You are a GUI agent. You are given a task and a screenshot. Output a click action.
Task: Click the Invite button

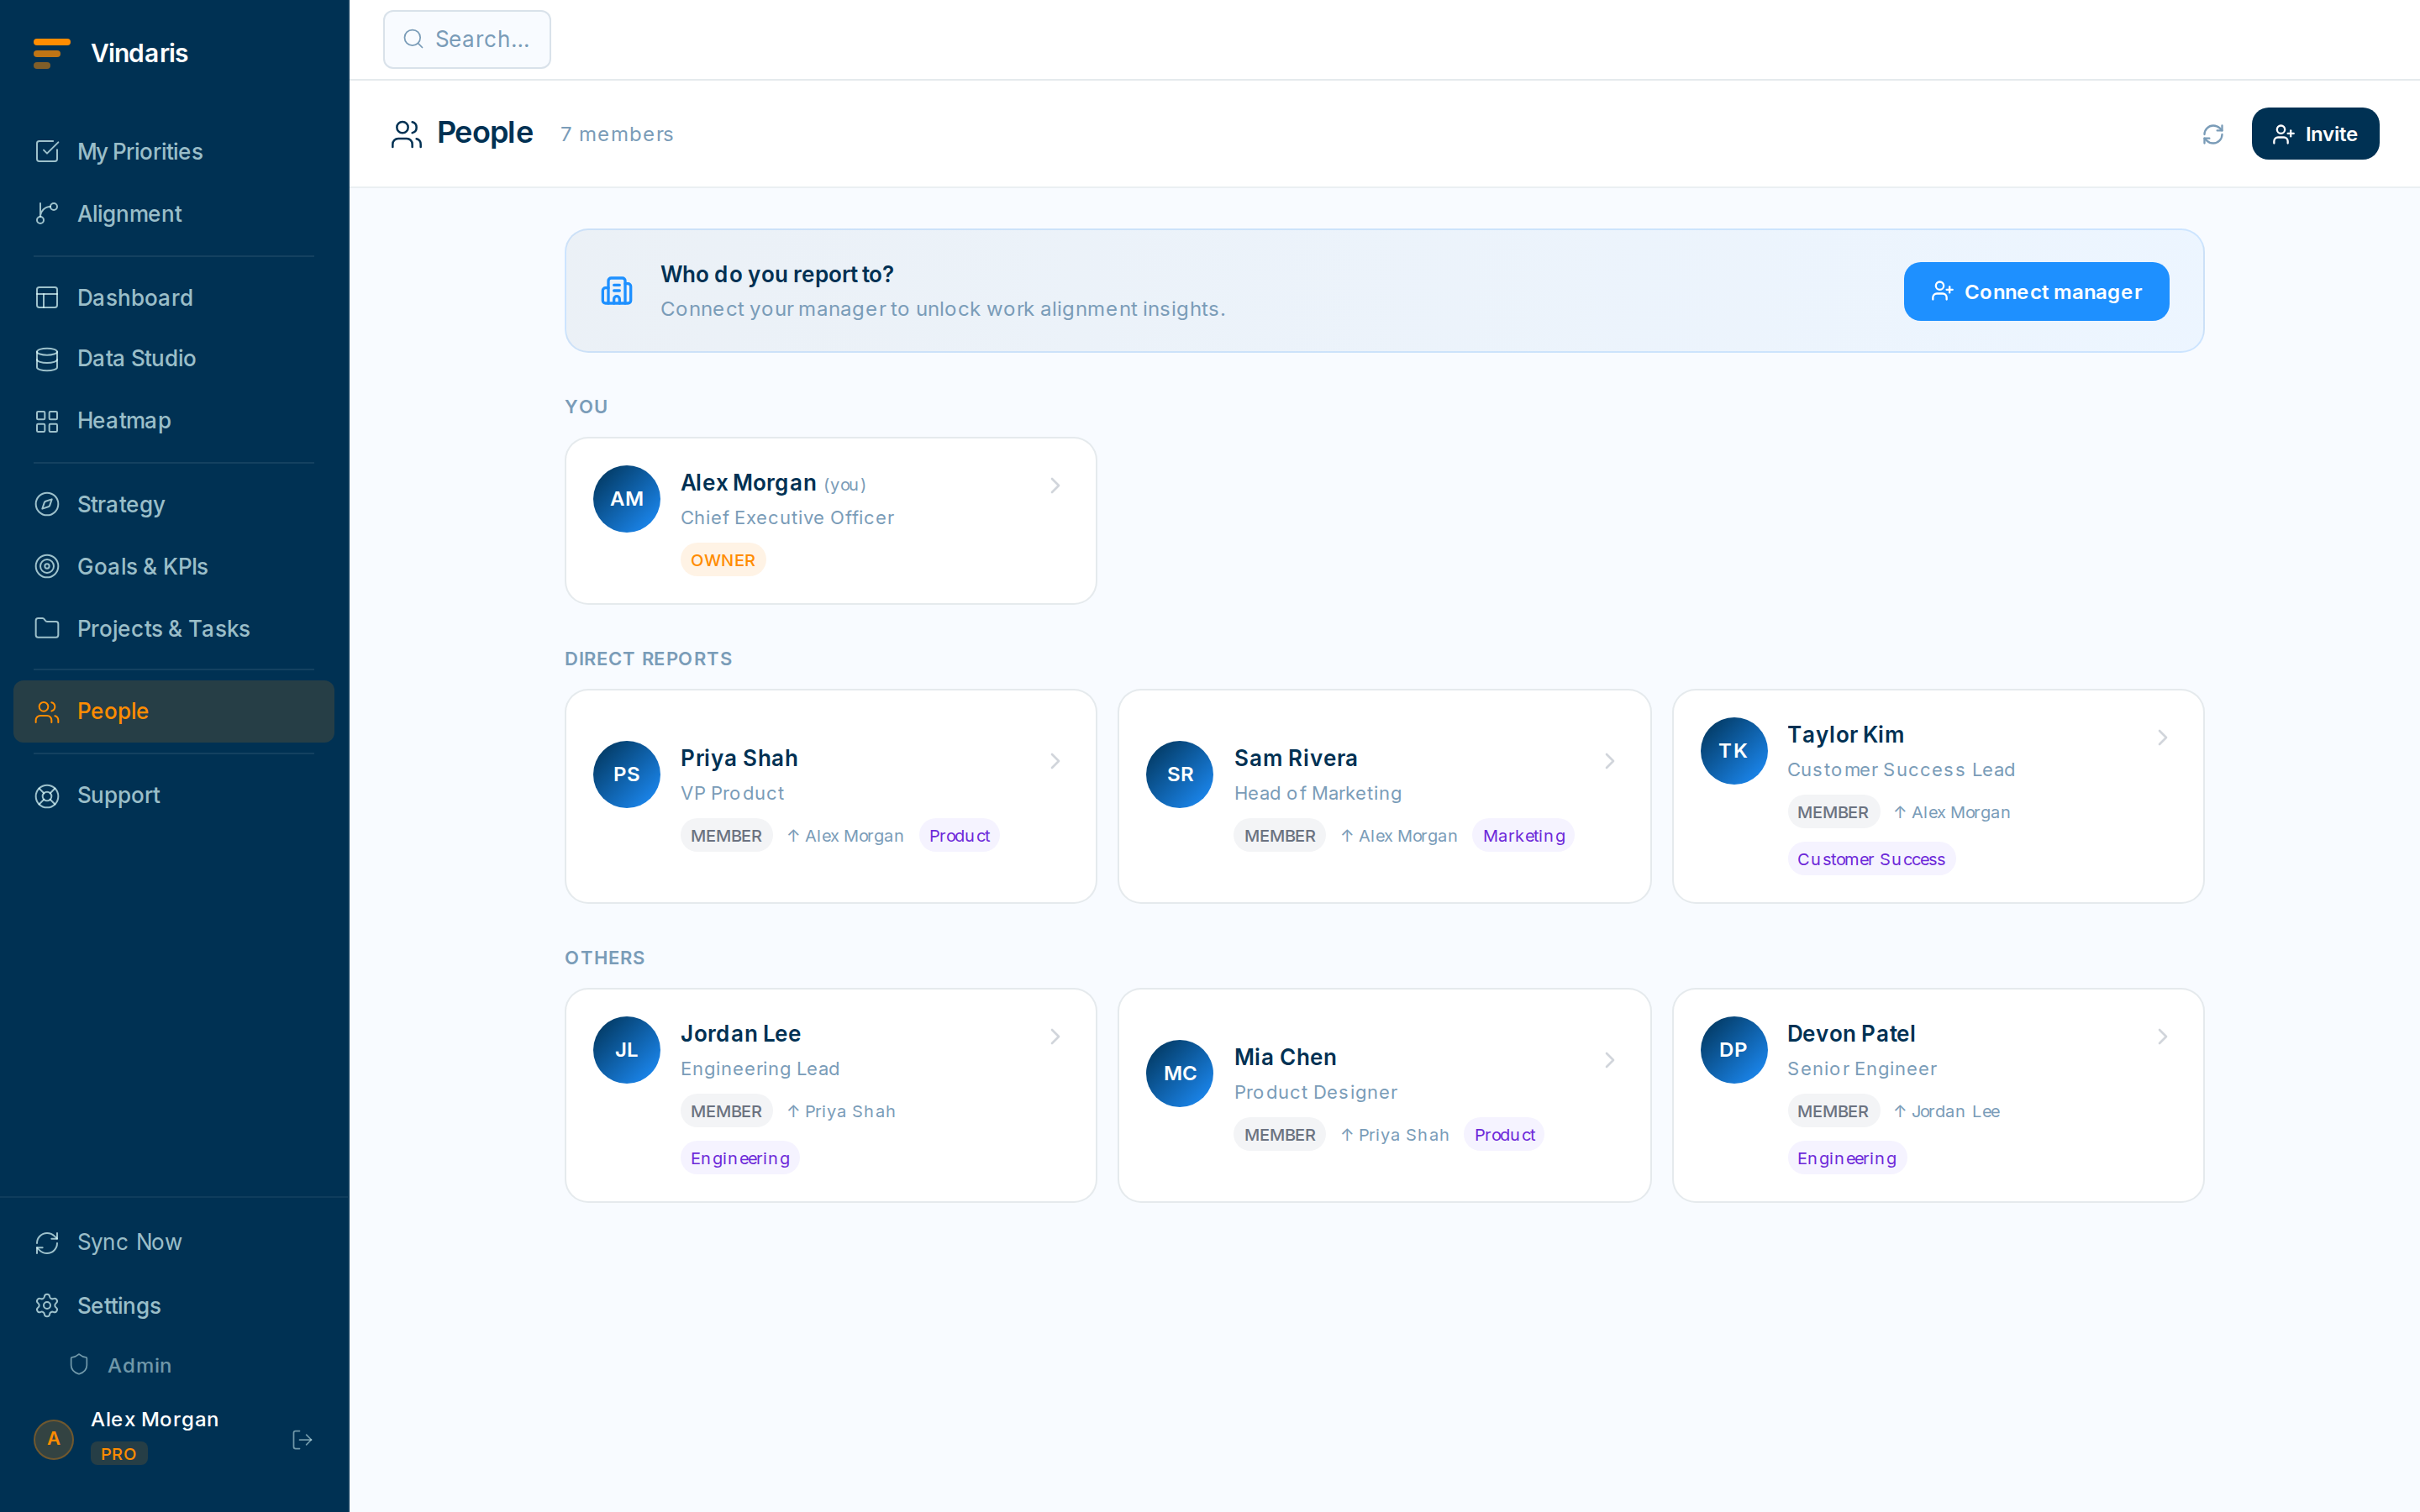2315,134
